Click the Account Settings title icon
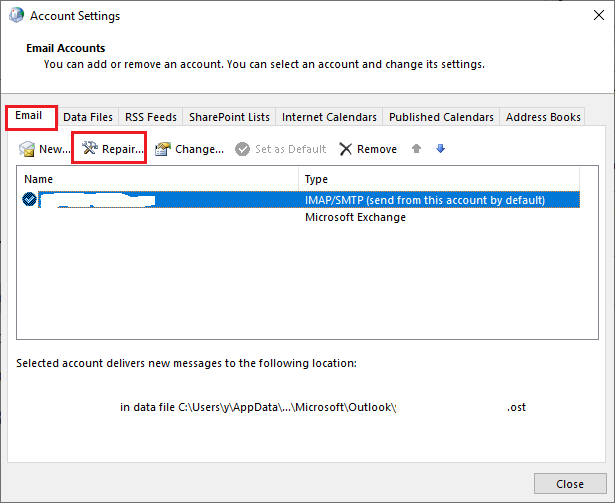The image size is (615, 503). tap(16, 15)
